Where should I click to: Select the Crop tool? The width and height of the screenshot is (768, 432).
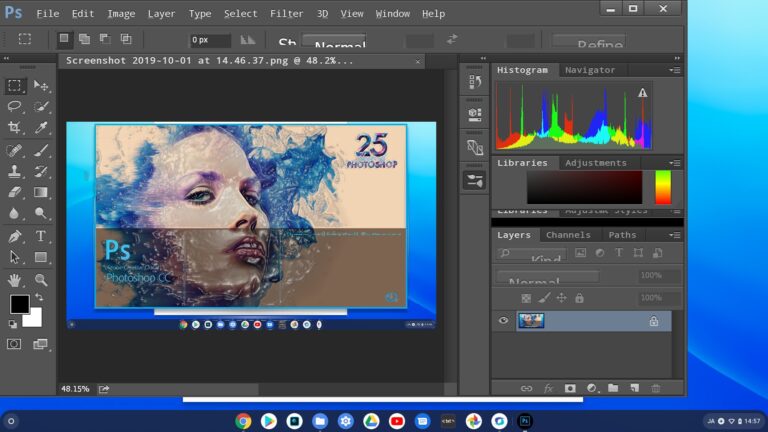pyautogui.click(x=14, y=127)
